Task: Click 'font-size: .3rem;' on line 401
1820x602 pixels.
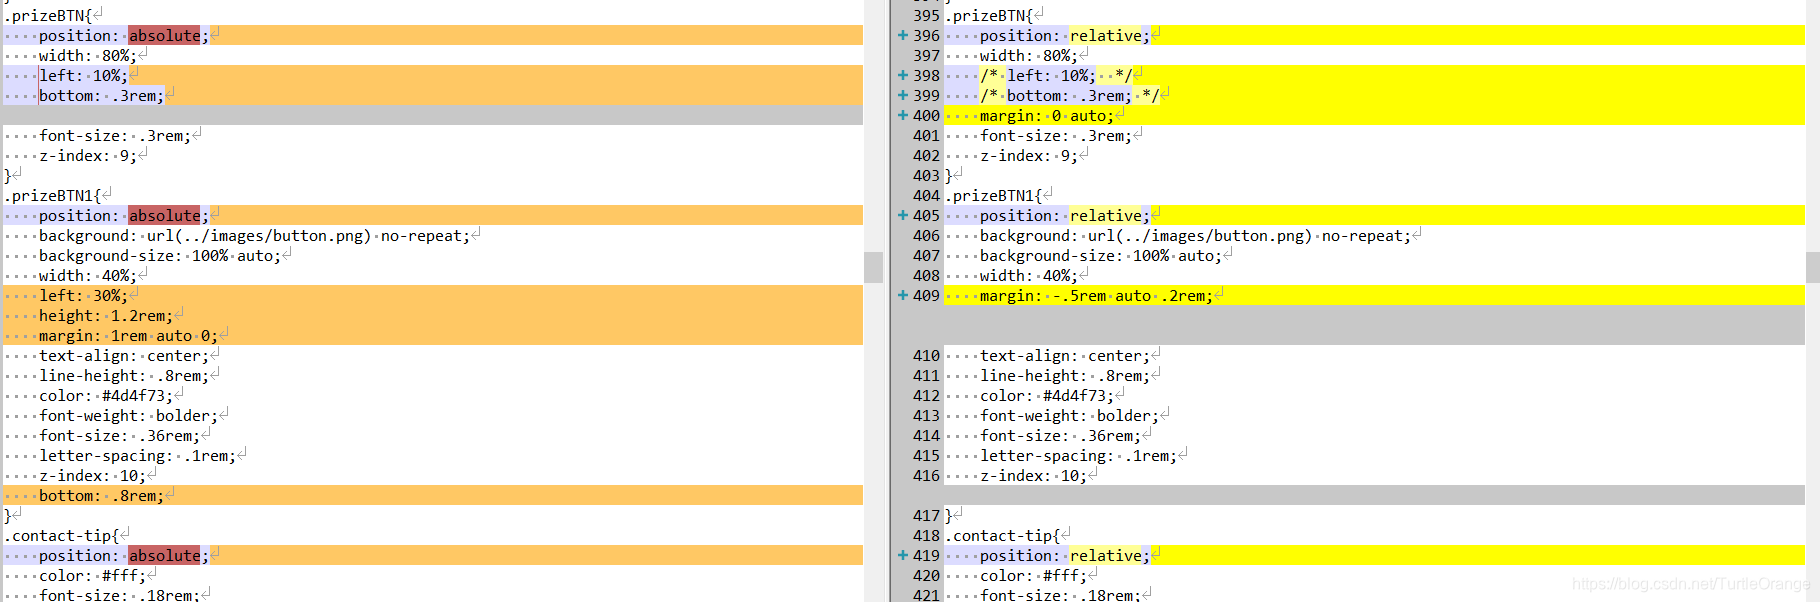Action: tap(1055, 135)
